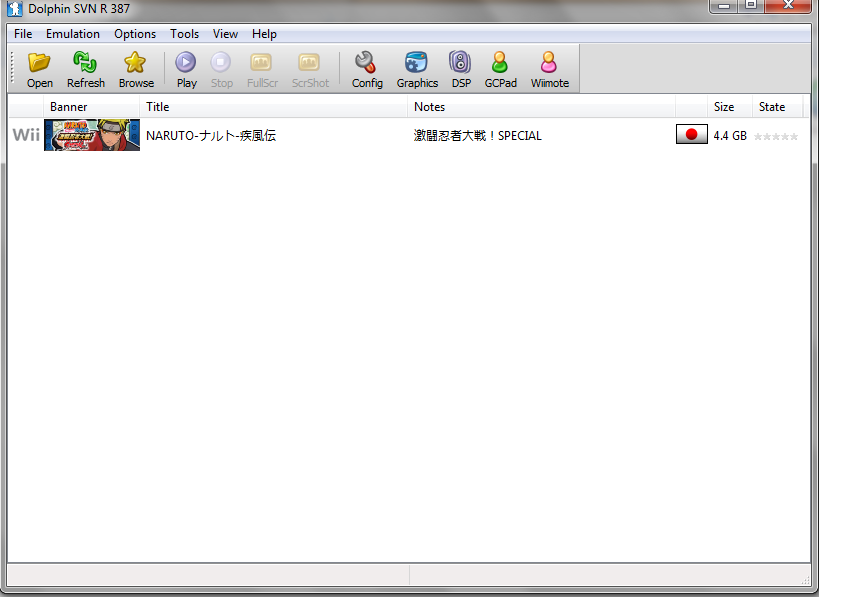844x597 pixels.
Task: Open Graphics plugin settings
Action: pos(417,70)
